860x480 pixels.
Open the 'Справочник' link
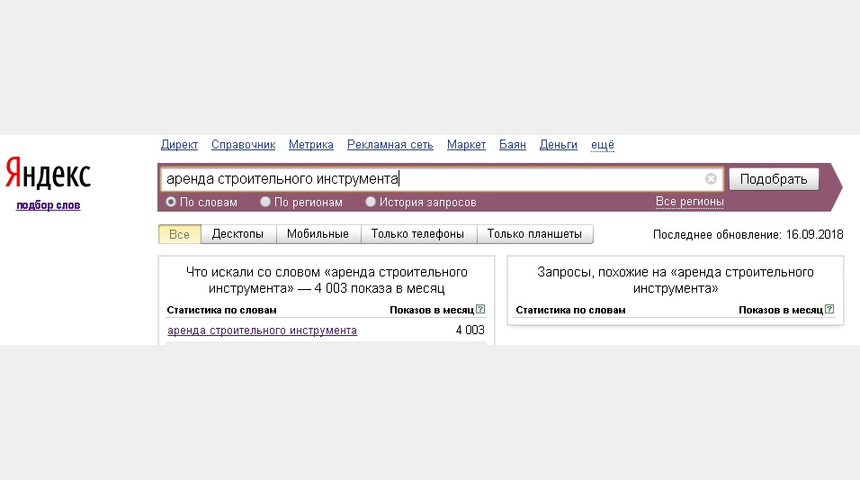click(243, 145)
